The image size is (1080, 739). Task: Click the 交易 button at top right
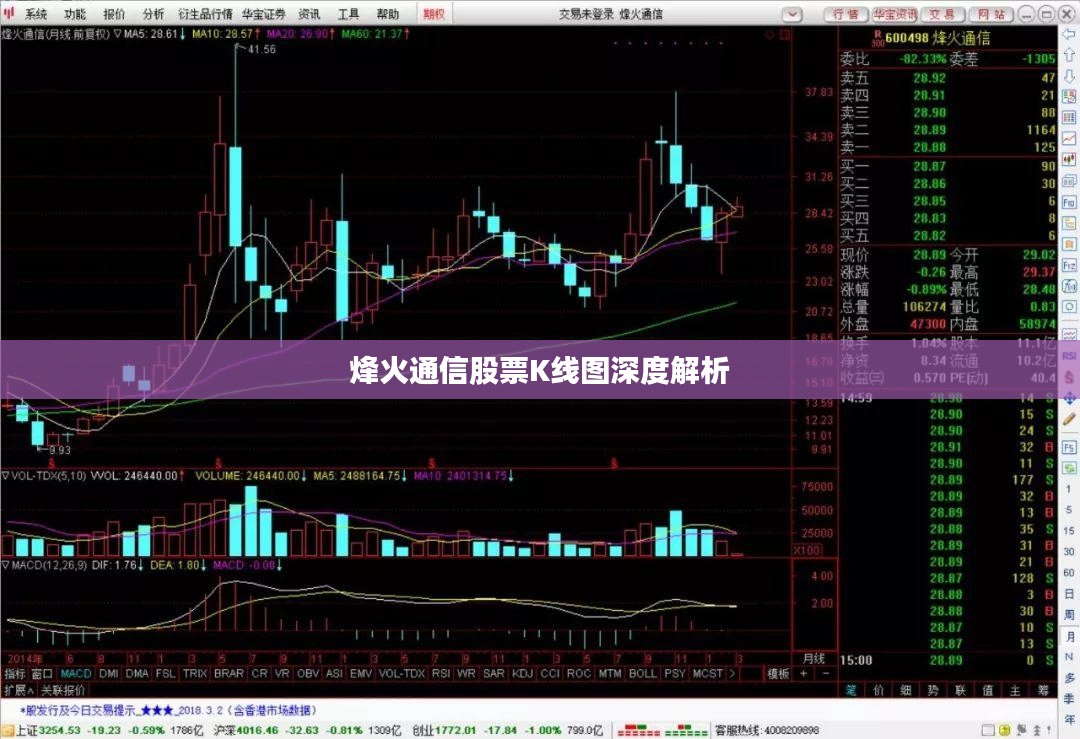pyautogui.click(x=942, y=14)
